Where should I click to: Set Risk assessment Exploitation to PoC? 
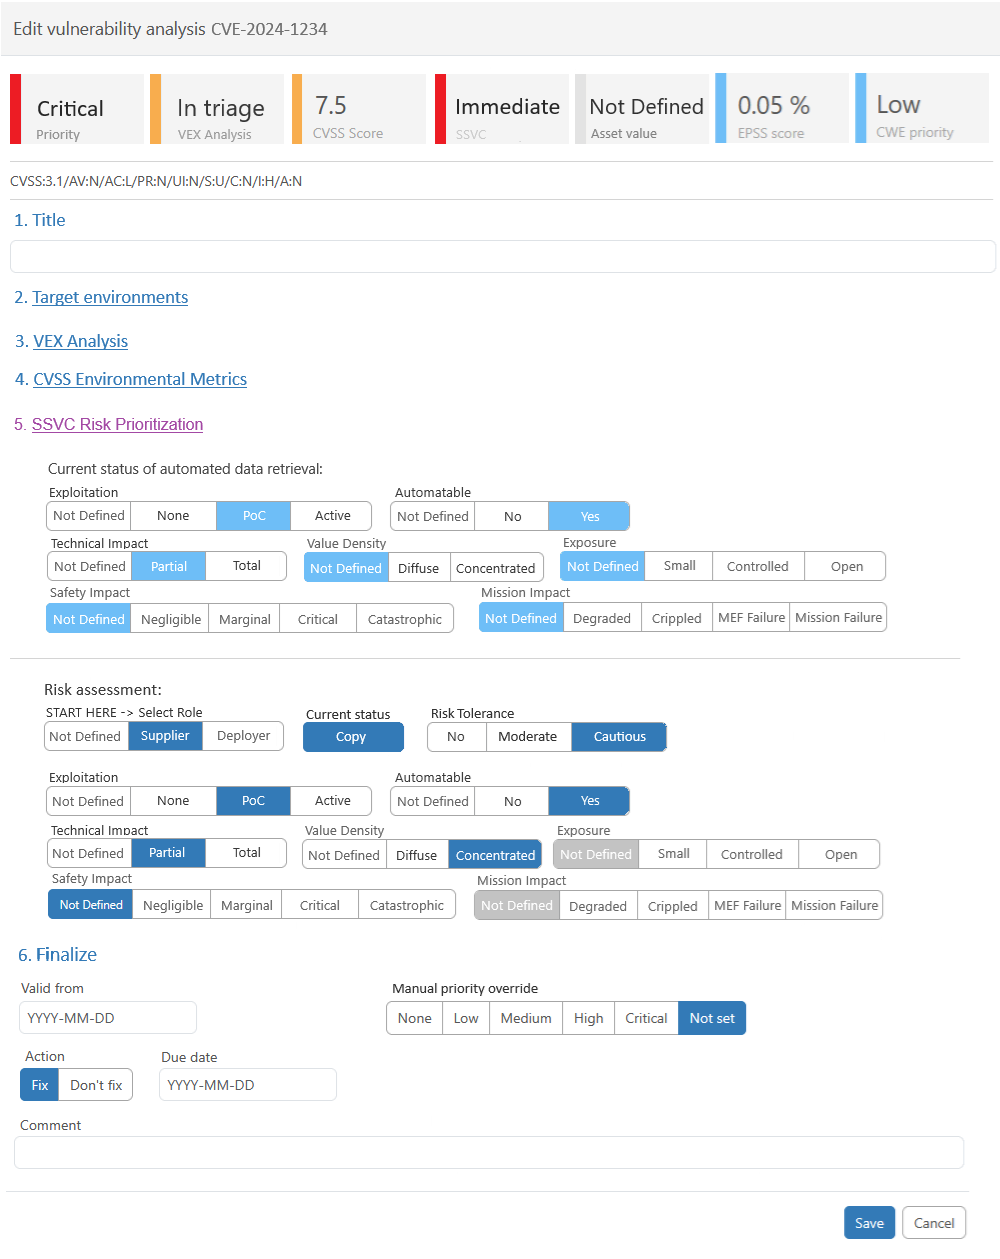point(254,801)
